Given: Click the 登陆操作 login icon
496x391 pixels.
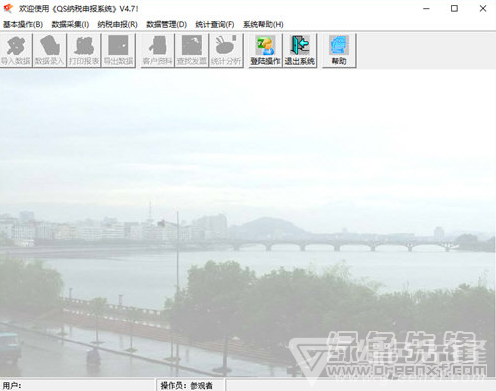Looking at the screenshot, I should 265,51.
